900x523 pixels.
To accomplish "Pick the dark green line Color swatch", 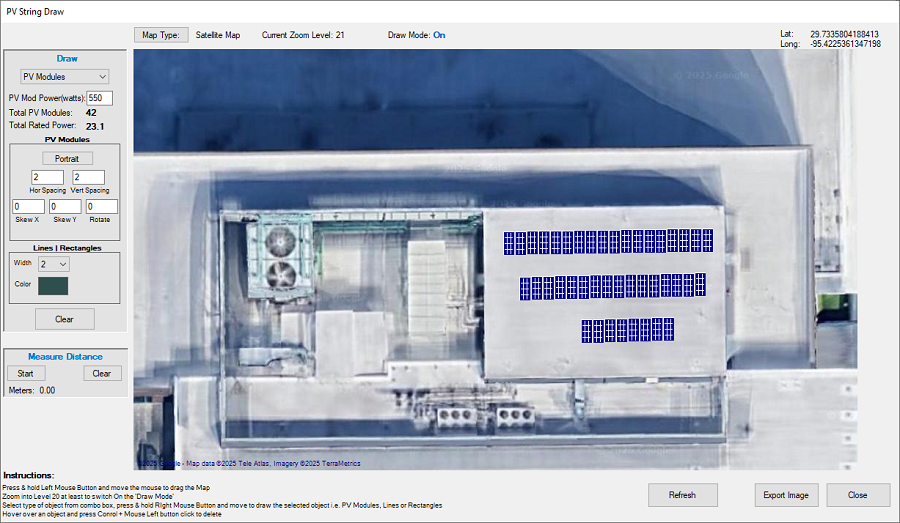I will coord(53,286).
